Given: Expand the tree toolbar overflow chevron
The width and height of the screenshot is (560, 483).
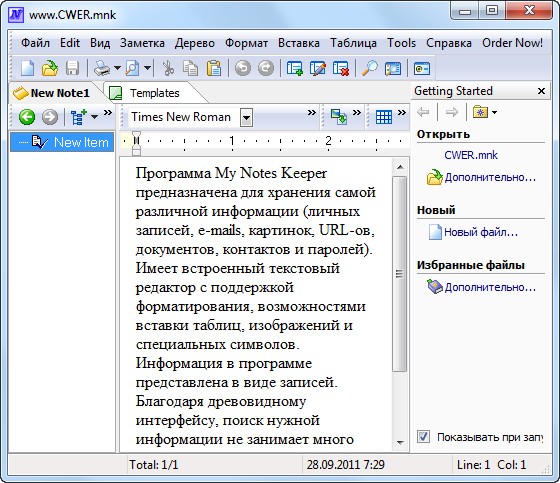Looking at the screenshot, I should 108,113.
